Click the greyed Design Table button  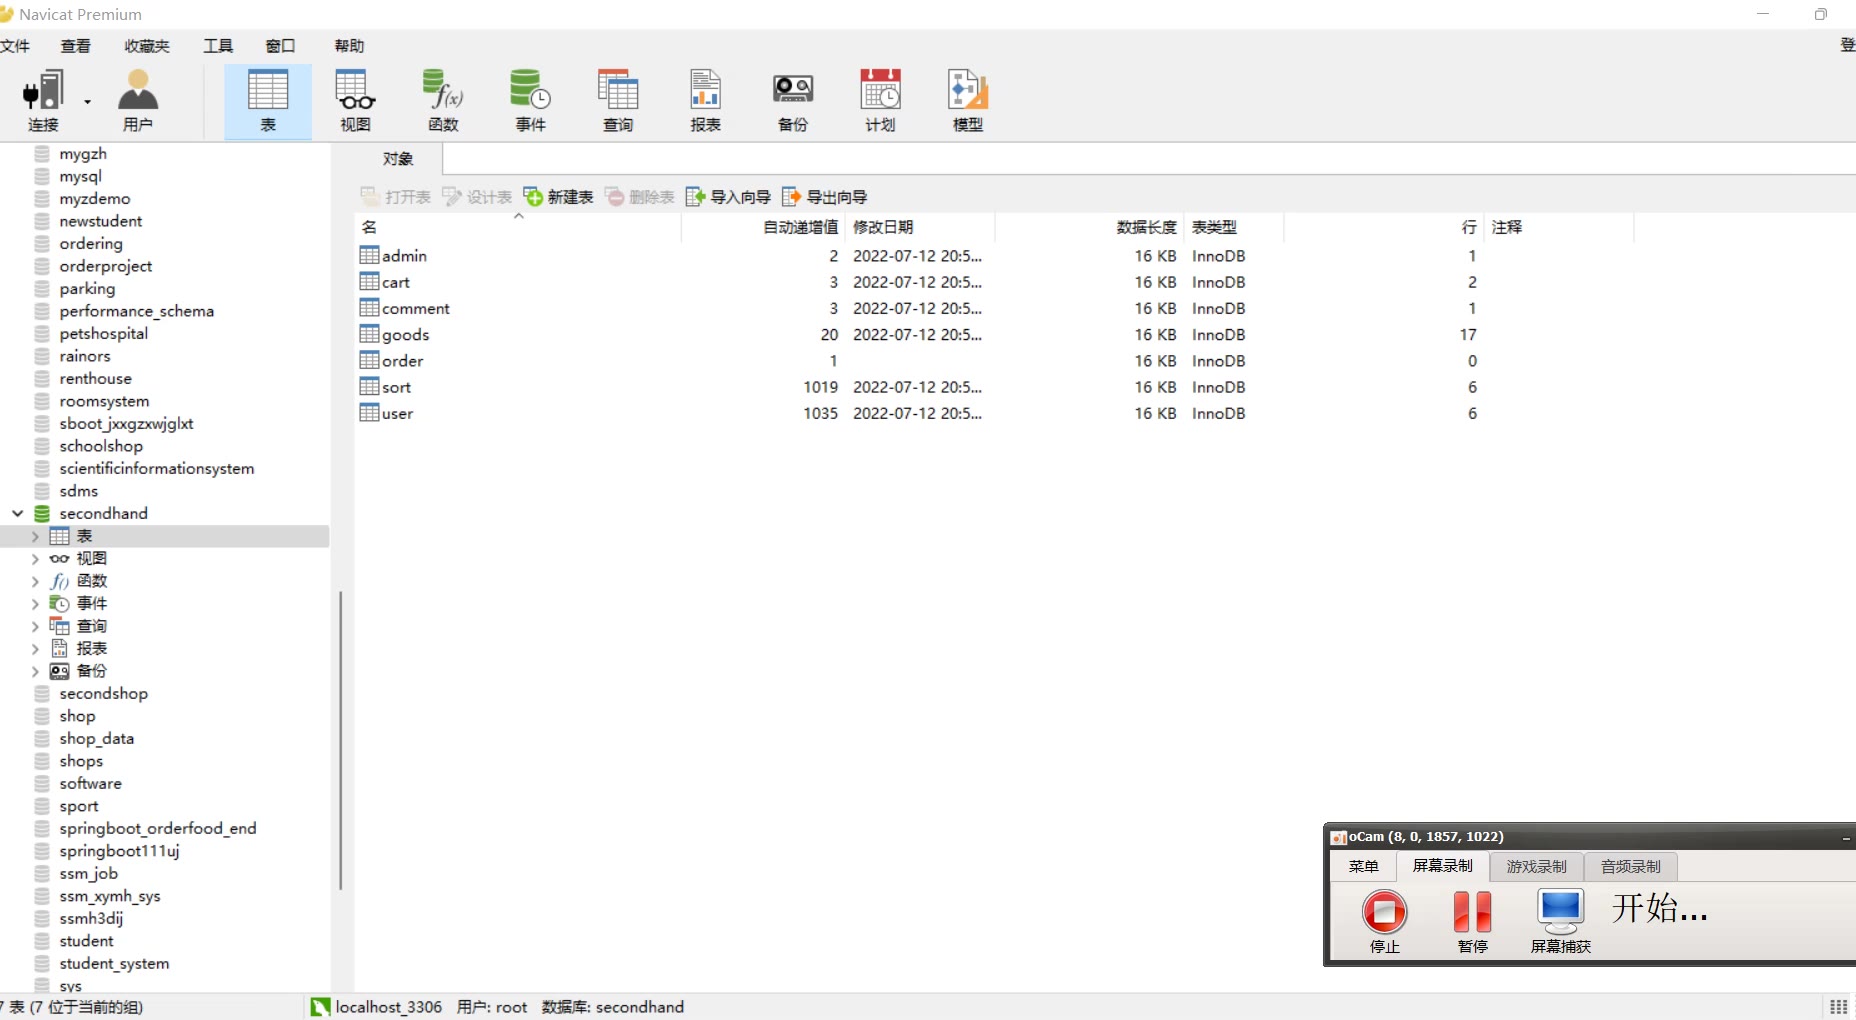click(x=477, y=197)
